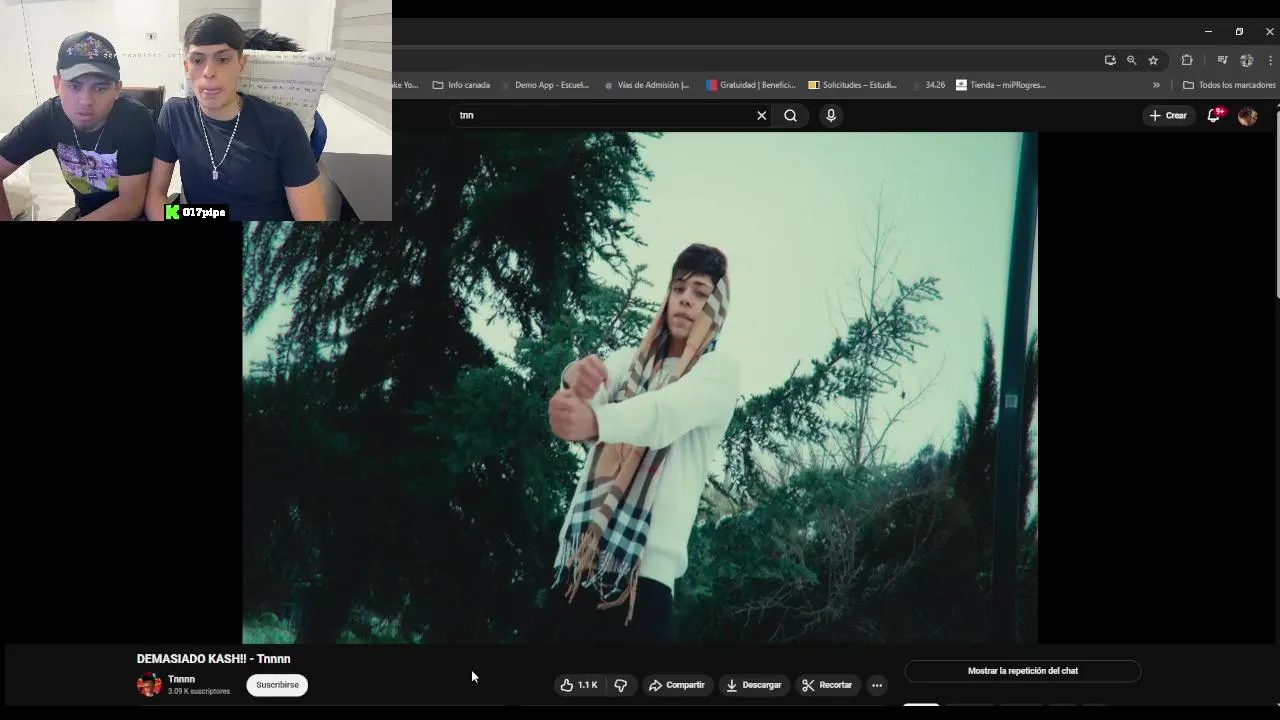Open the media control icon in Chrome toolbar
This screenshot has height=720, width=1280.
coord(1222,60)
